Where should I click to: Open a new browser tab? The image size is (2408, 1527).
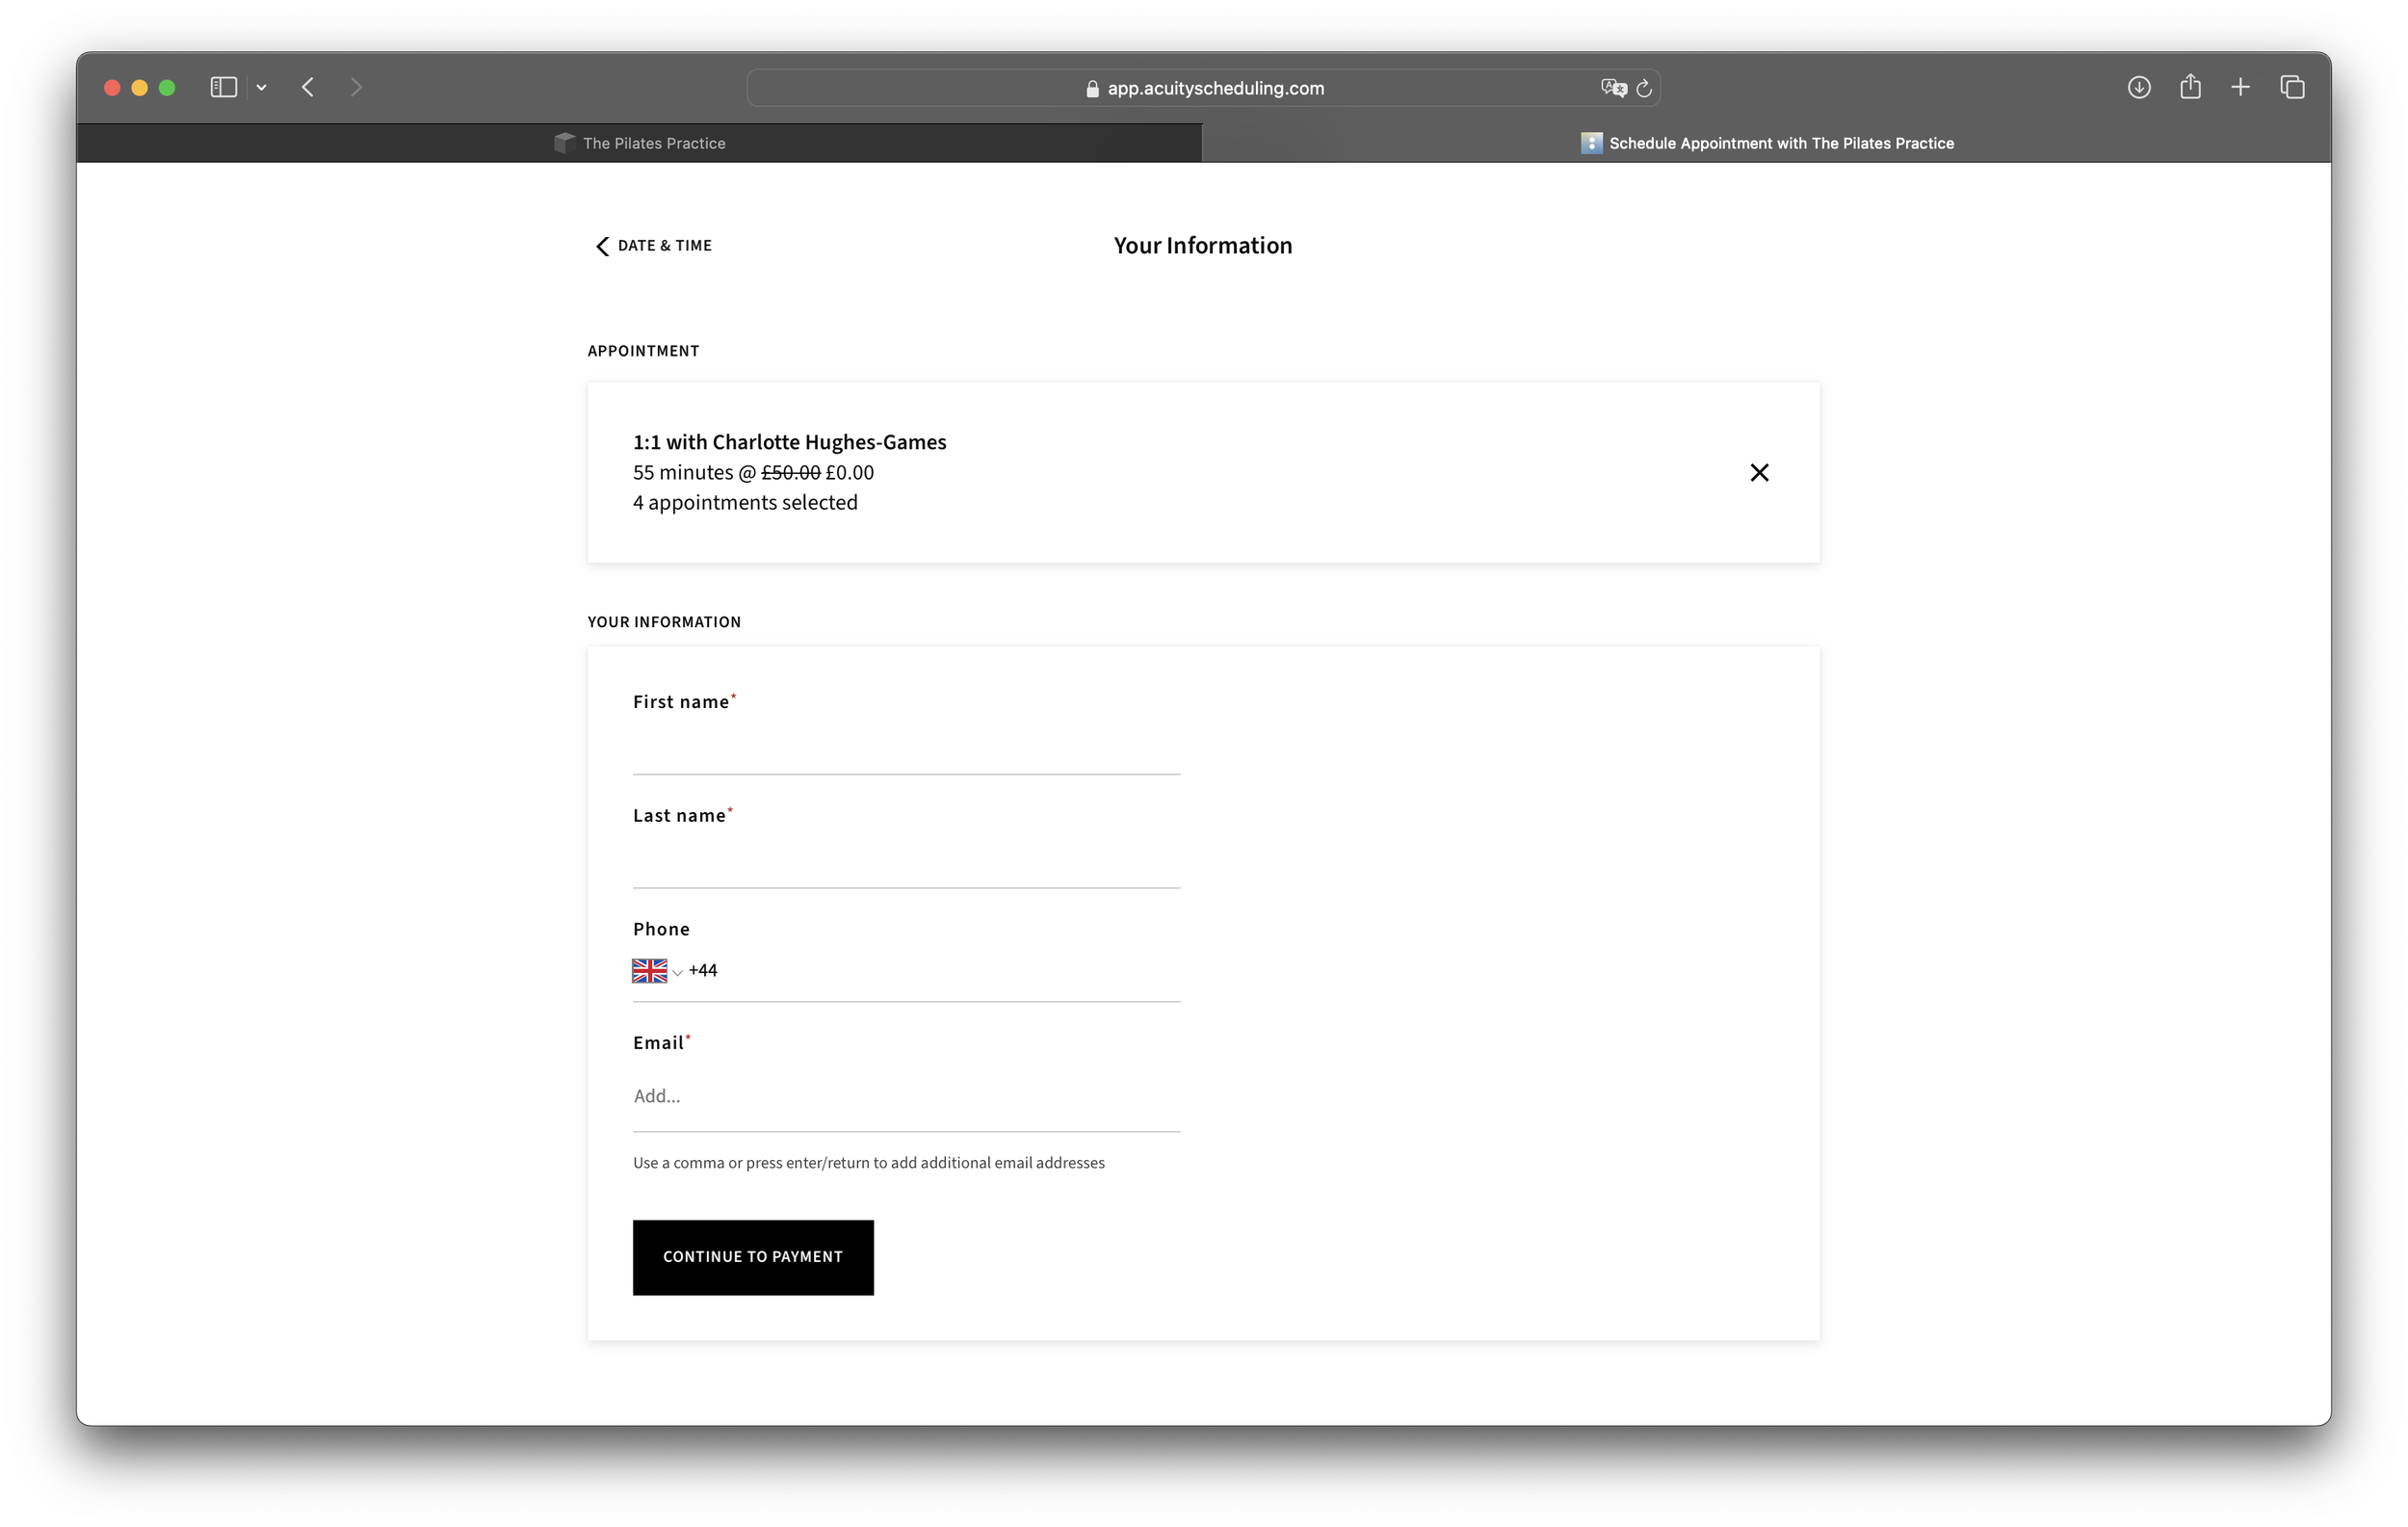2240,87
